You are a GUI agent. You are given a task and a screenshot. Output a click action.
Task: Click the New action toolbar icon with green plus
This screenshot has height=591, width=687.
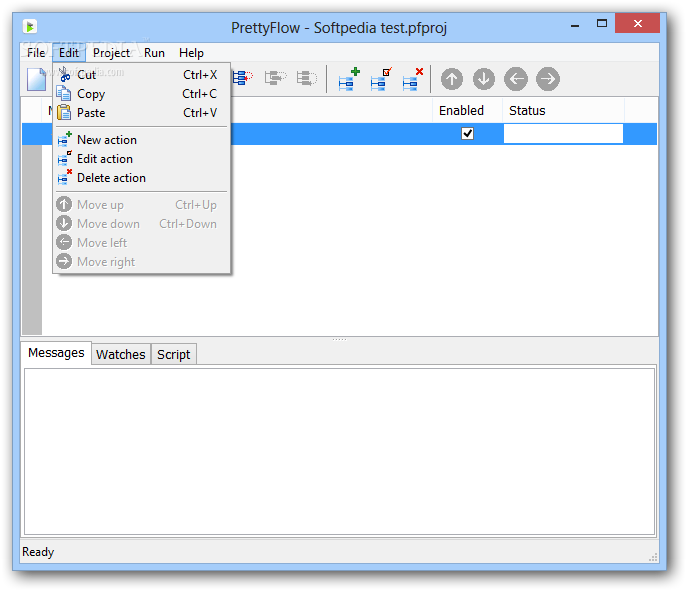point(349,79)
